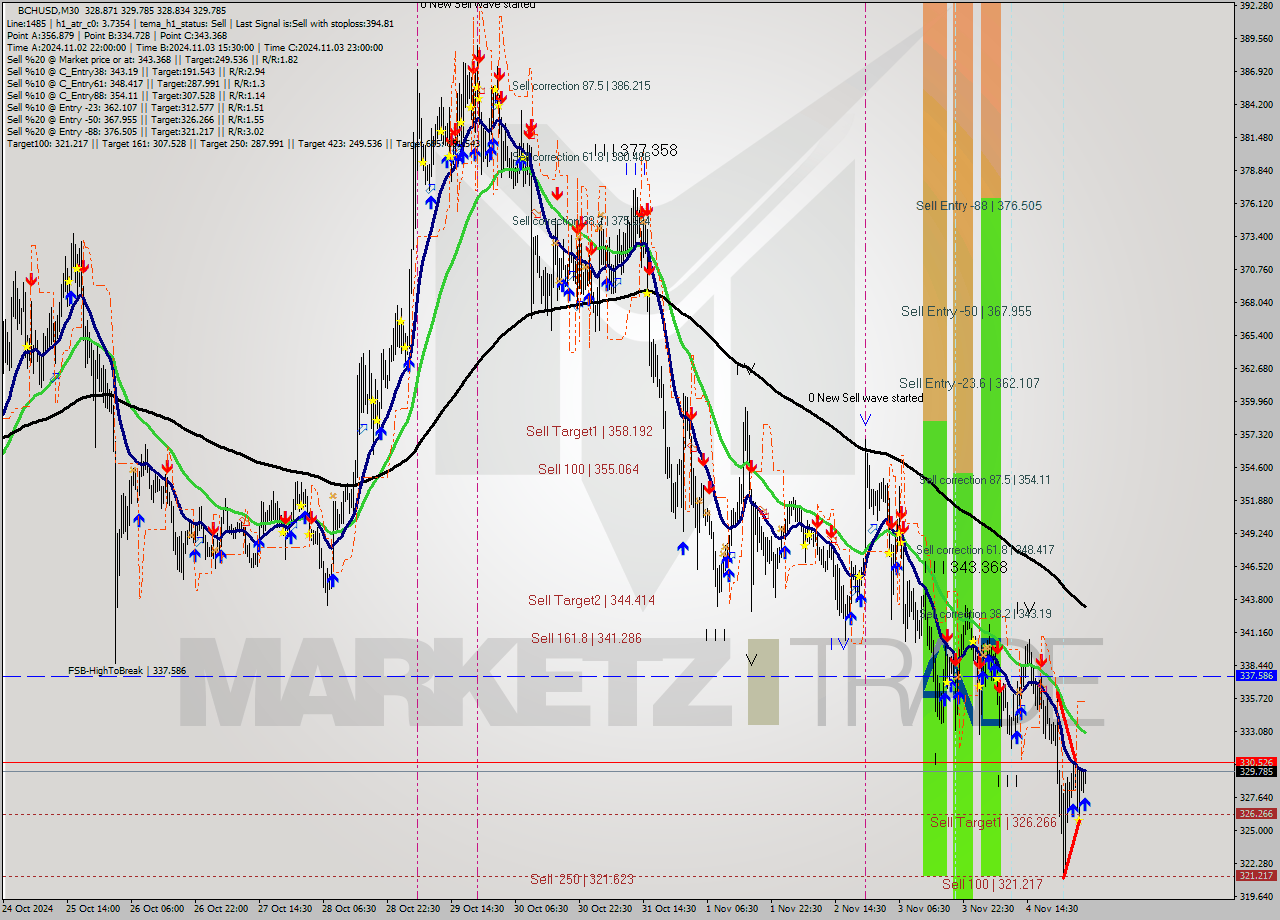Select the red 326.266 price tag on axis
Image resolution: width=1280 pixels, height=920 pixels.
point(1256,814)
